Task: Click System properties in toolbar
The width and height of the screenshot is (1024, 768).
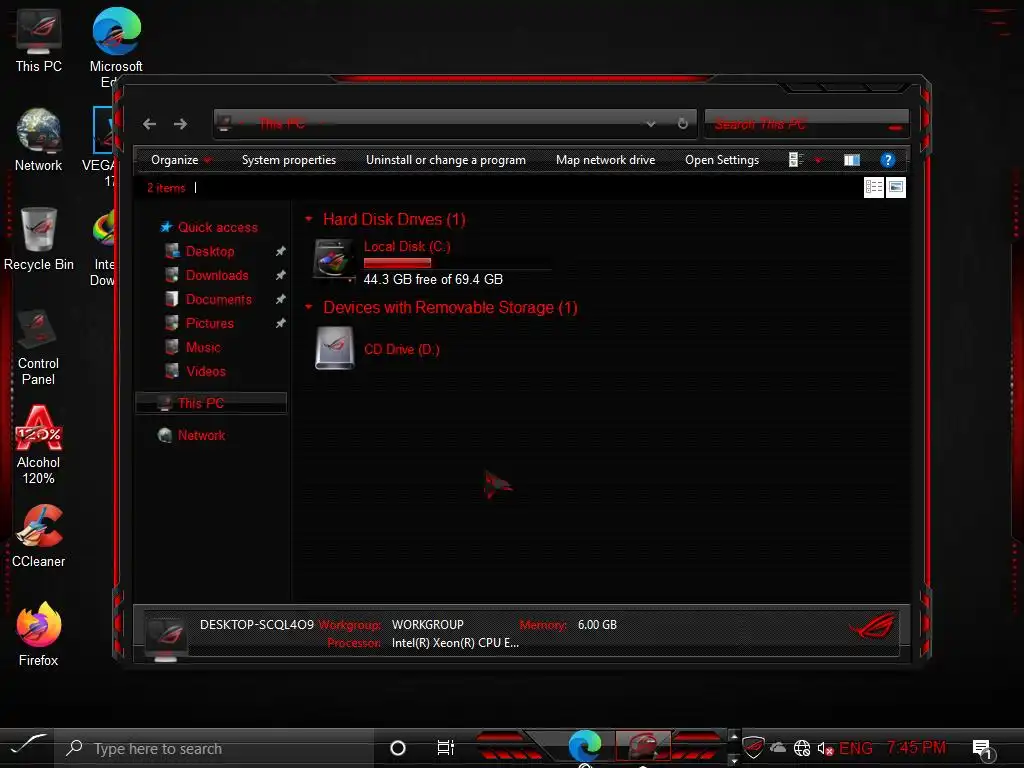Action: [289, 160]
